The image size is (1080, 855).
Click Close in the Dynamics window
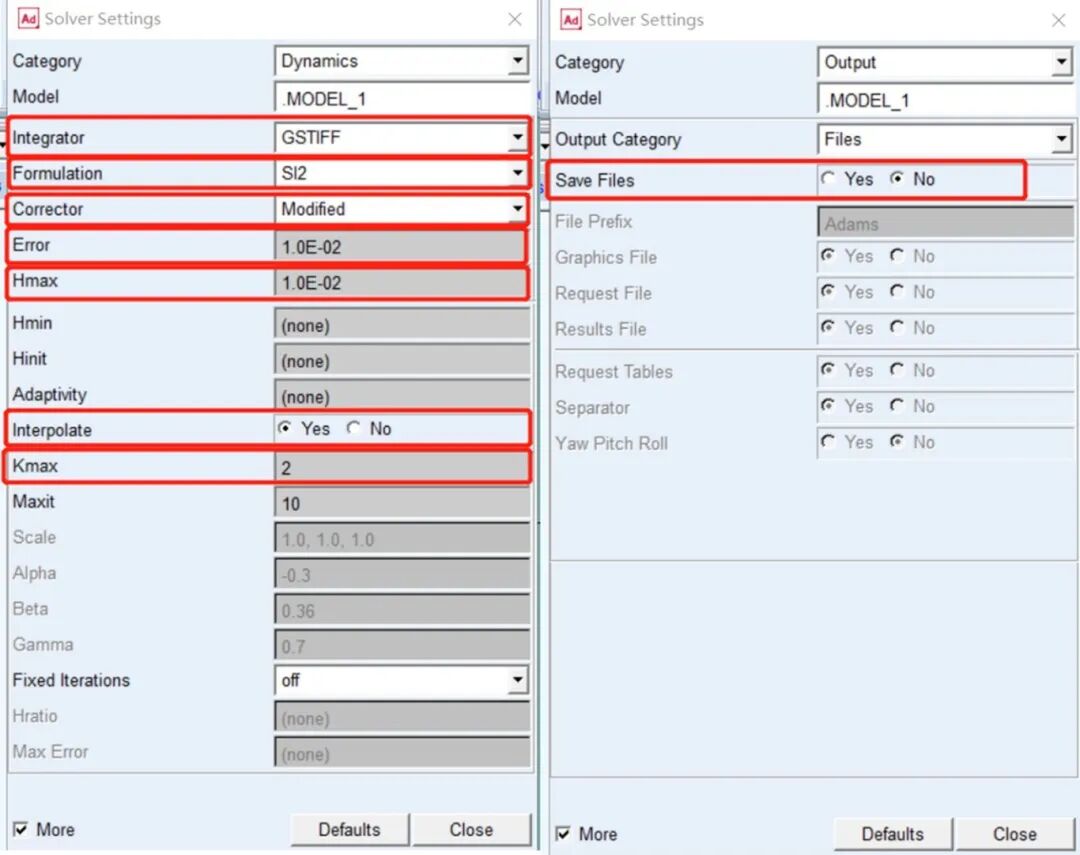click(471, 830)
